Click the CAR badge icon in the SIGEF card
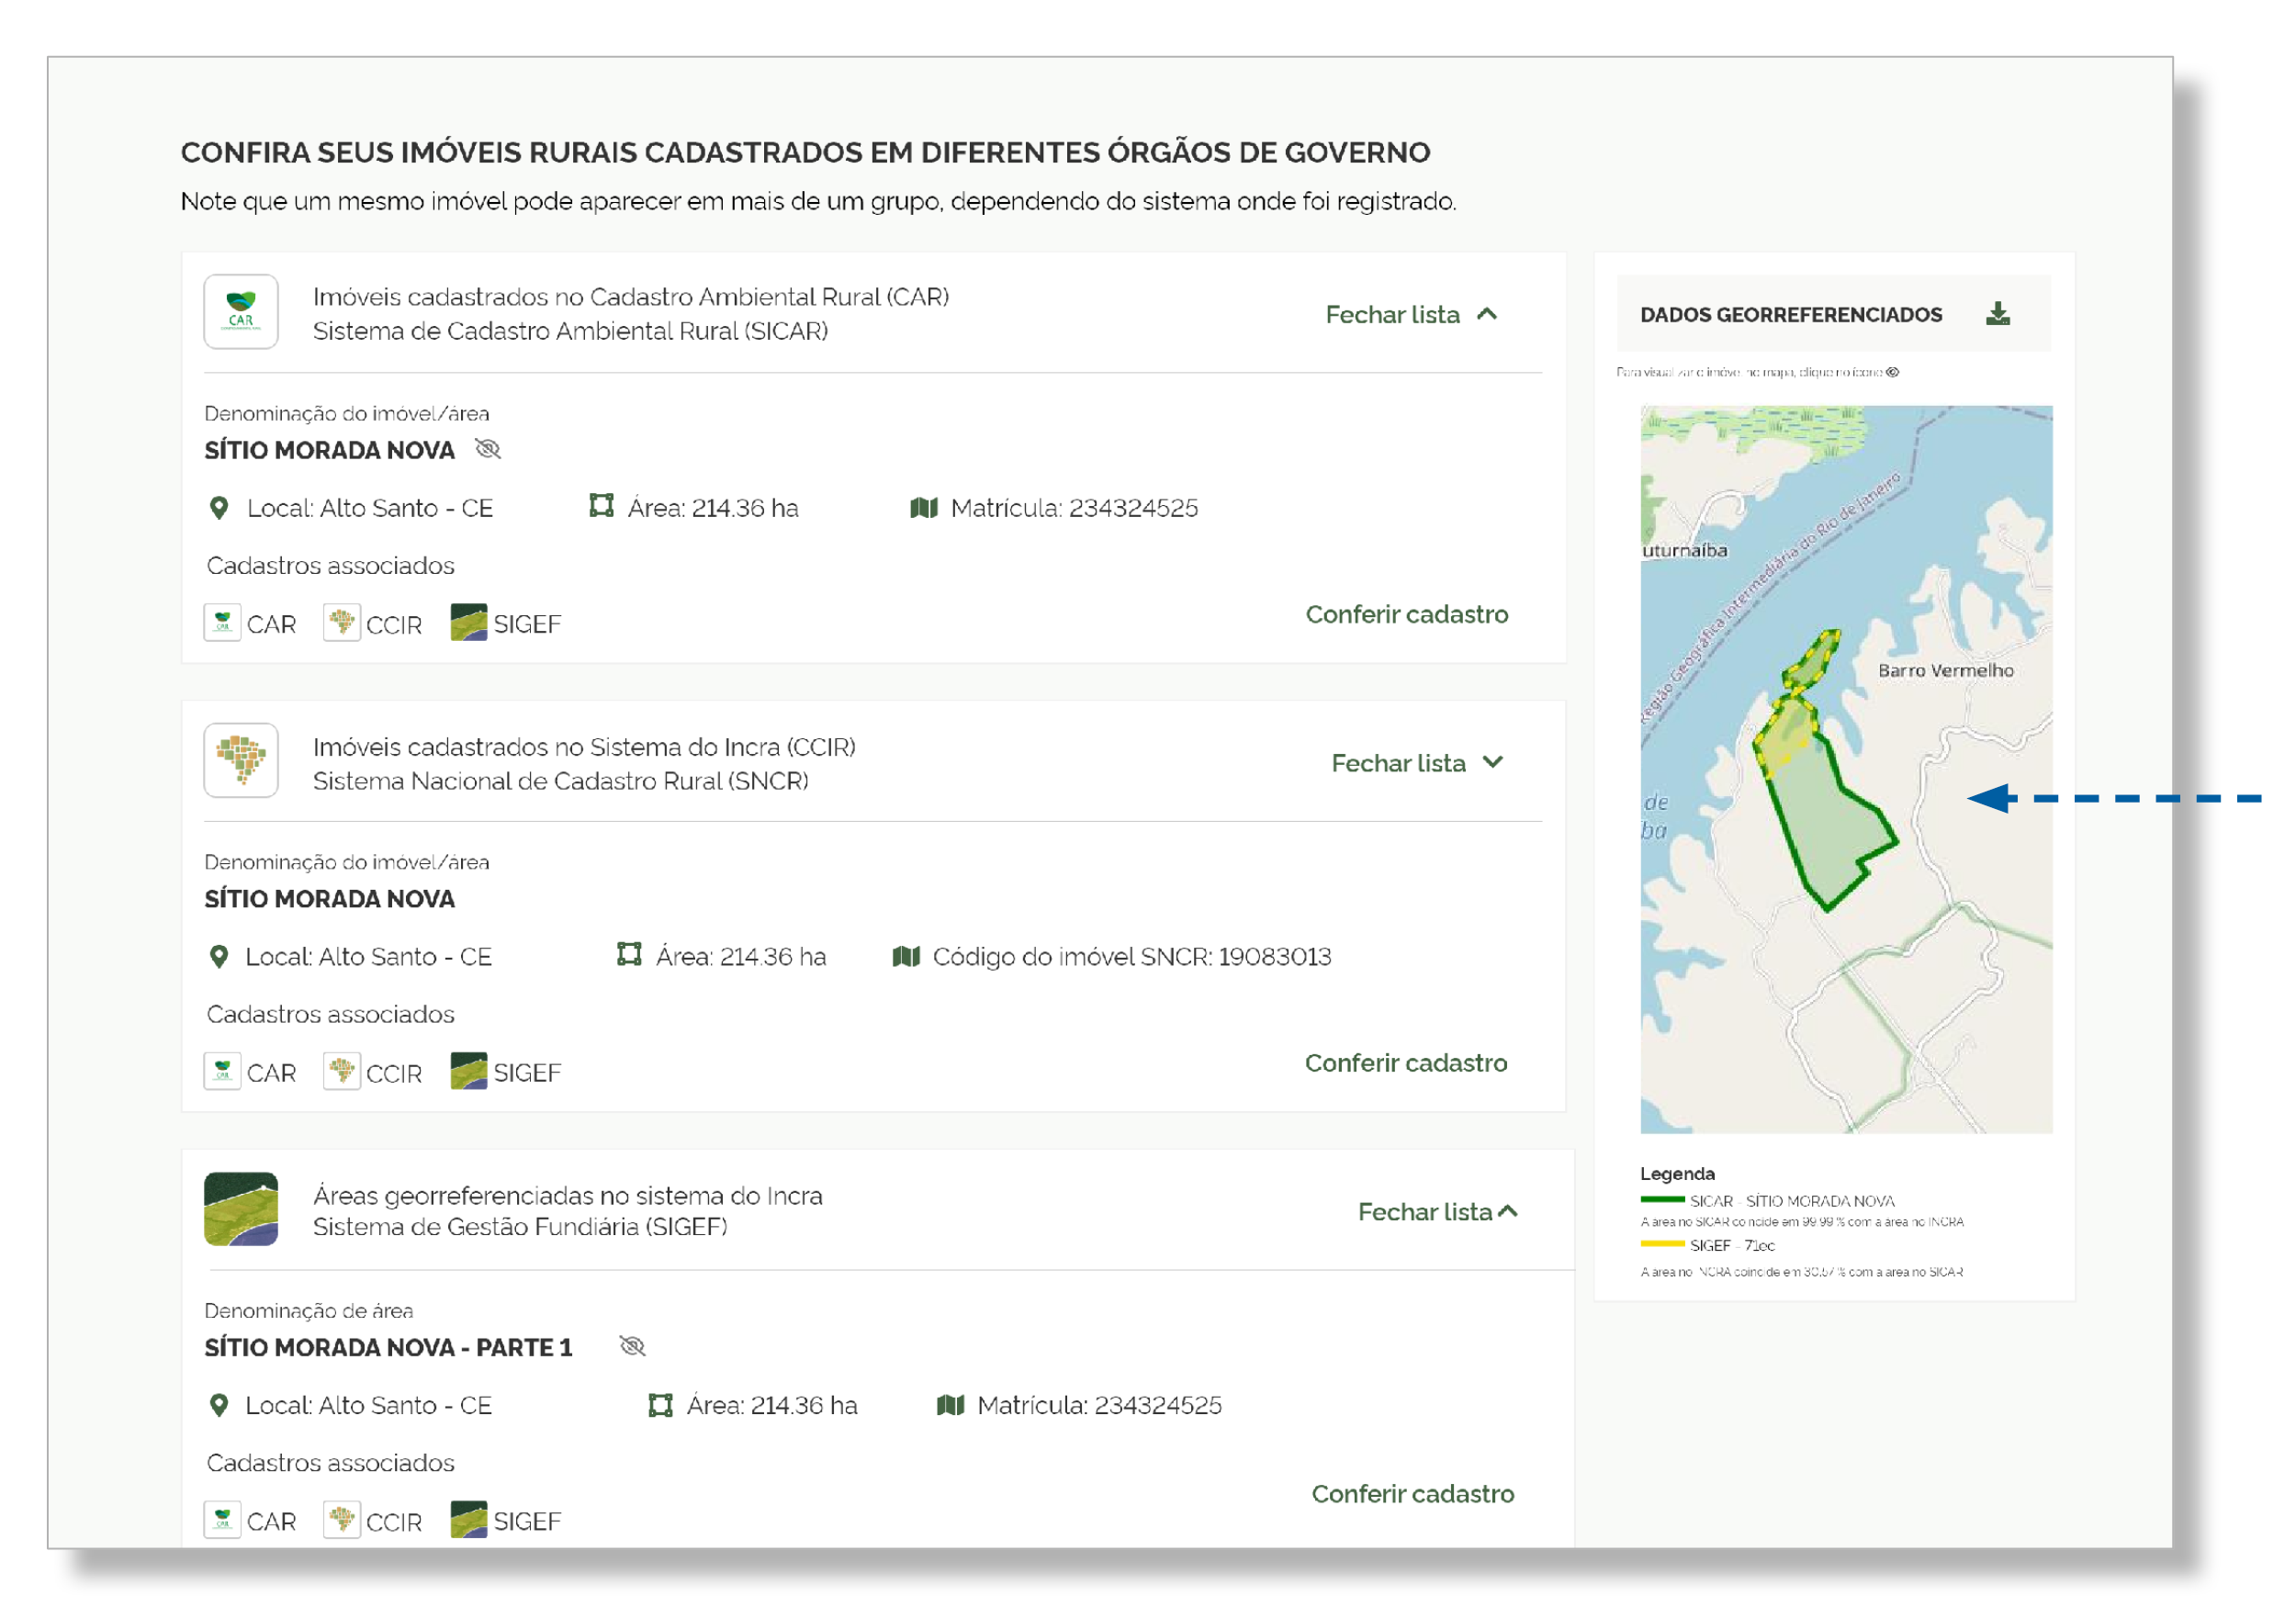This screenshot has height=1607, width=2296. (x=222, y=1520)
